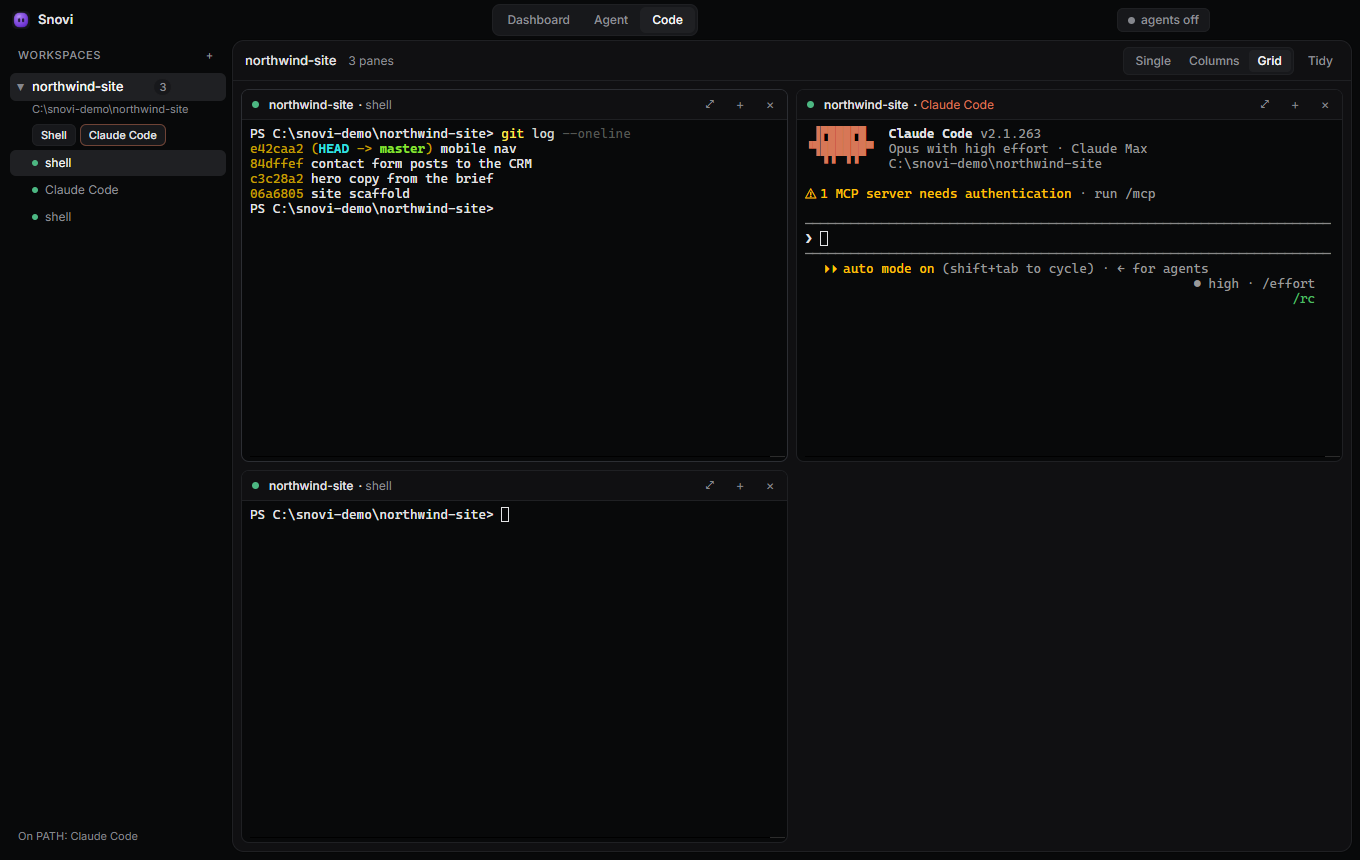This screenshot has height=860, width=1360.
Task: Click the auto mode double-arrow indicator
Action: point(830,269)
